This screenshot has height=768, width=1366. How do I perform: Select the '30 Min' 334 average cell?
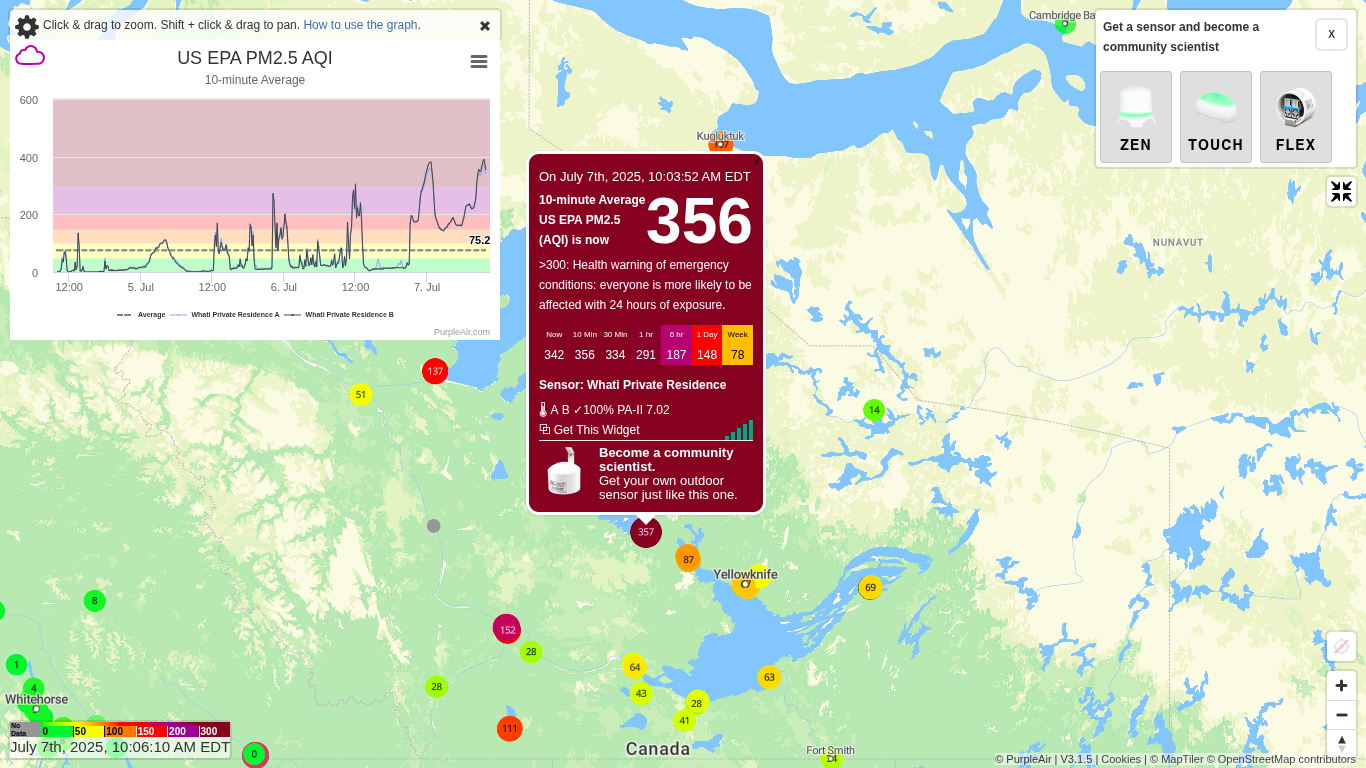point(615,345)
